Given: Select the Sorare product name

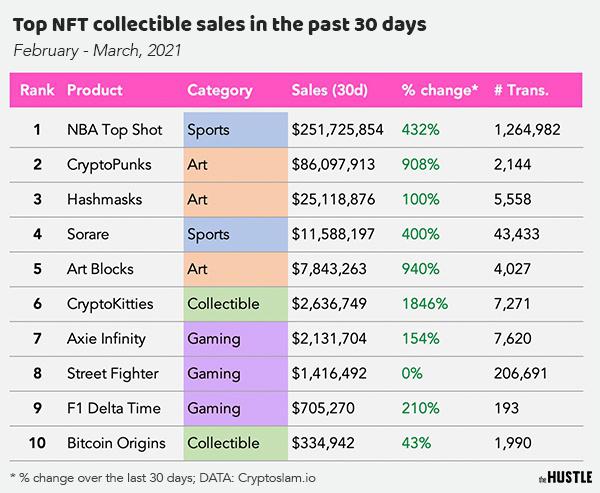Looking at the screenshot, I should tap(90, 233).
